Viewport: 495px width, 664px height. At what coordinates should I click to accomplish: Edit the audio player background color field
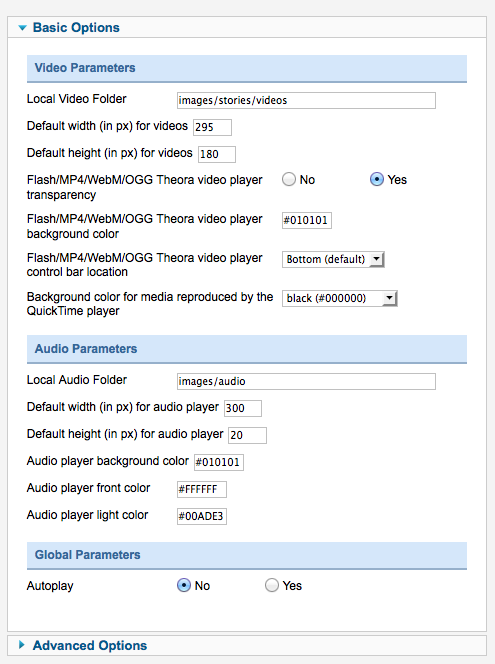tap(218, 462)
